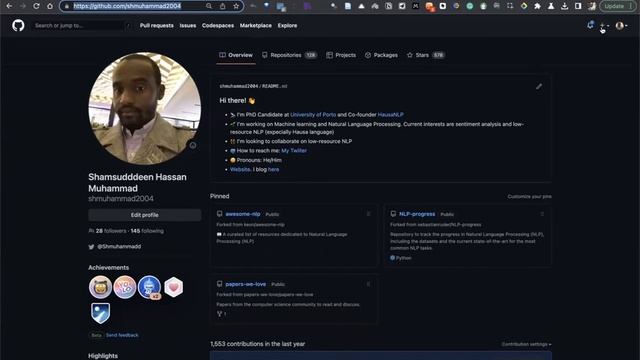Reload the page with the refresh icon
The image size is (640, 360).
pos(36,6)
